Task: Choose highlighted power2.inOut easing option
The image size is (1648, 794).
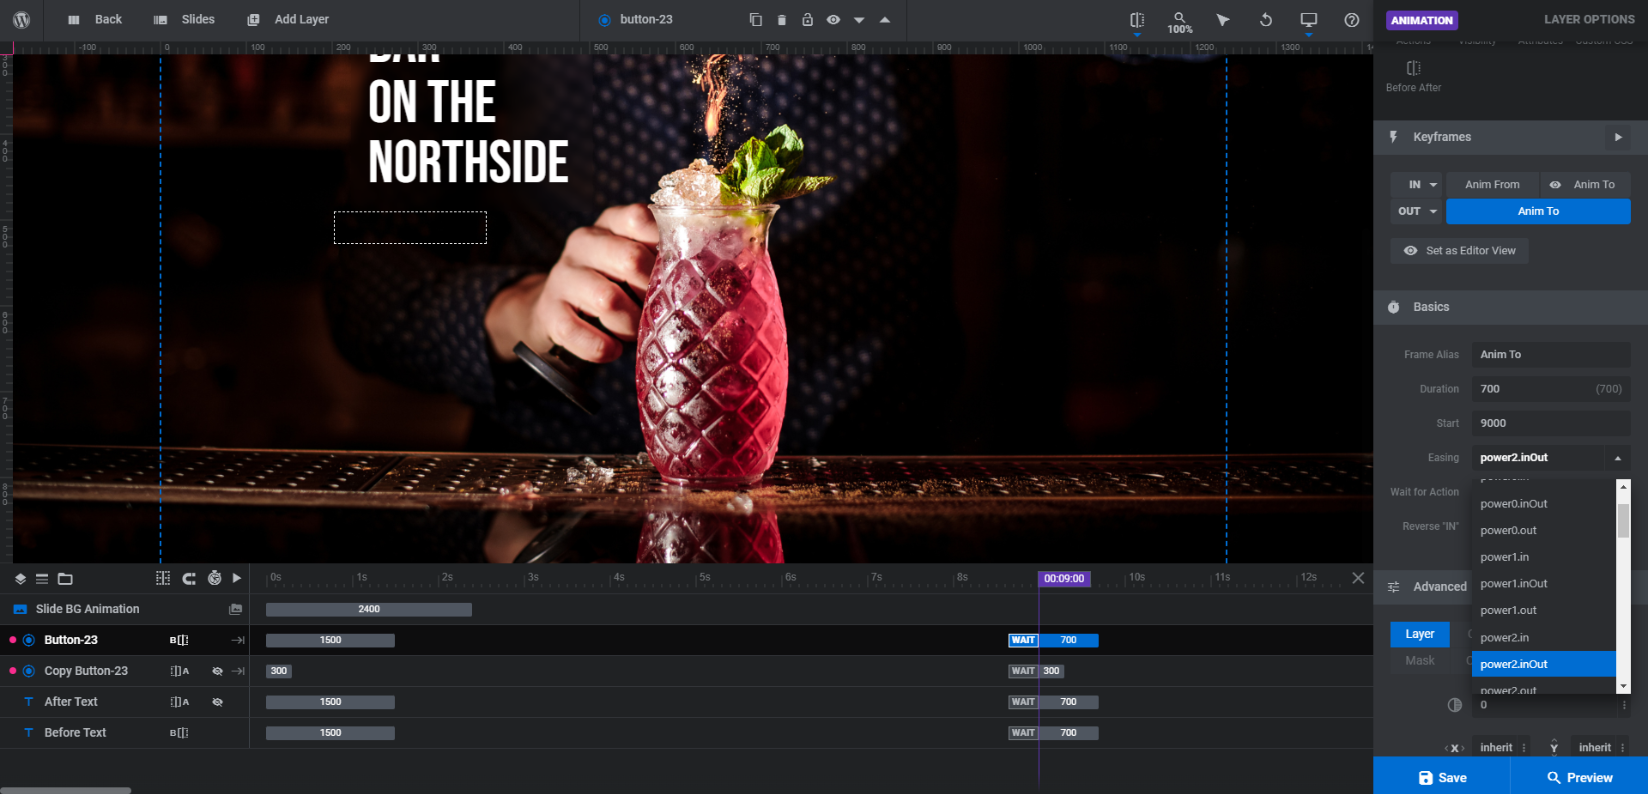Action: click(1543, 664)
